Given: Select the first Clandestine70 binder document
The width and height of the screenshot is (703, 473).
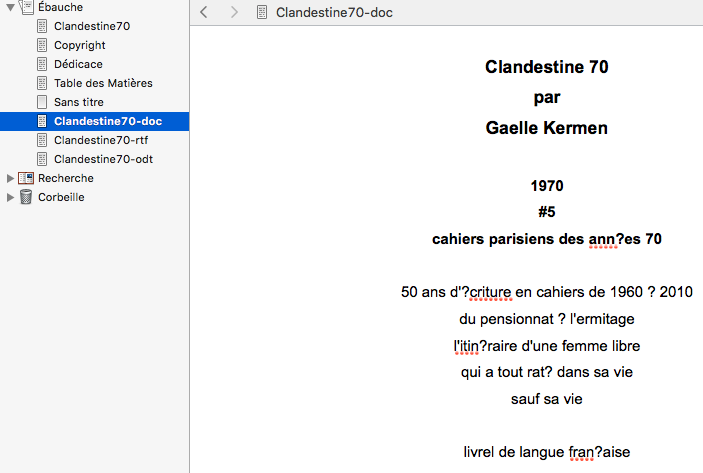Looking at the screenshot, I should pos(92,26).
